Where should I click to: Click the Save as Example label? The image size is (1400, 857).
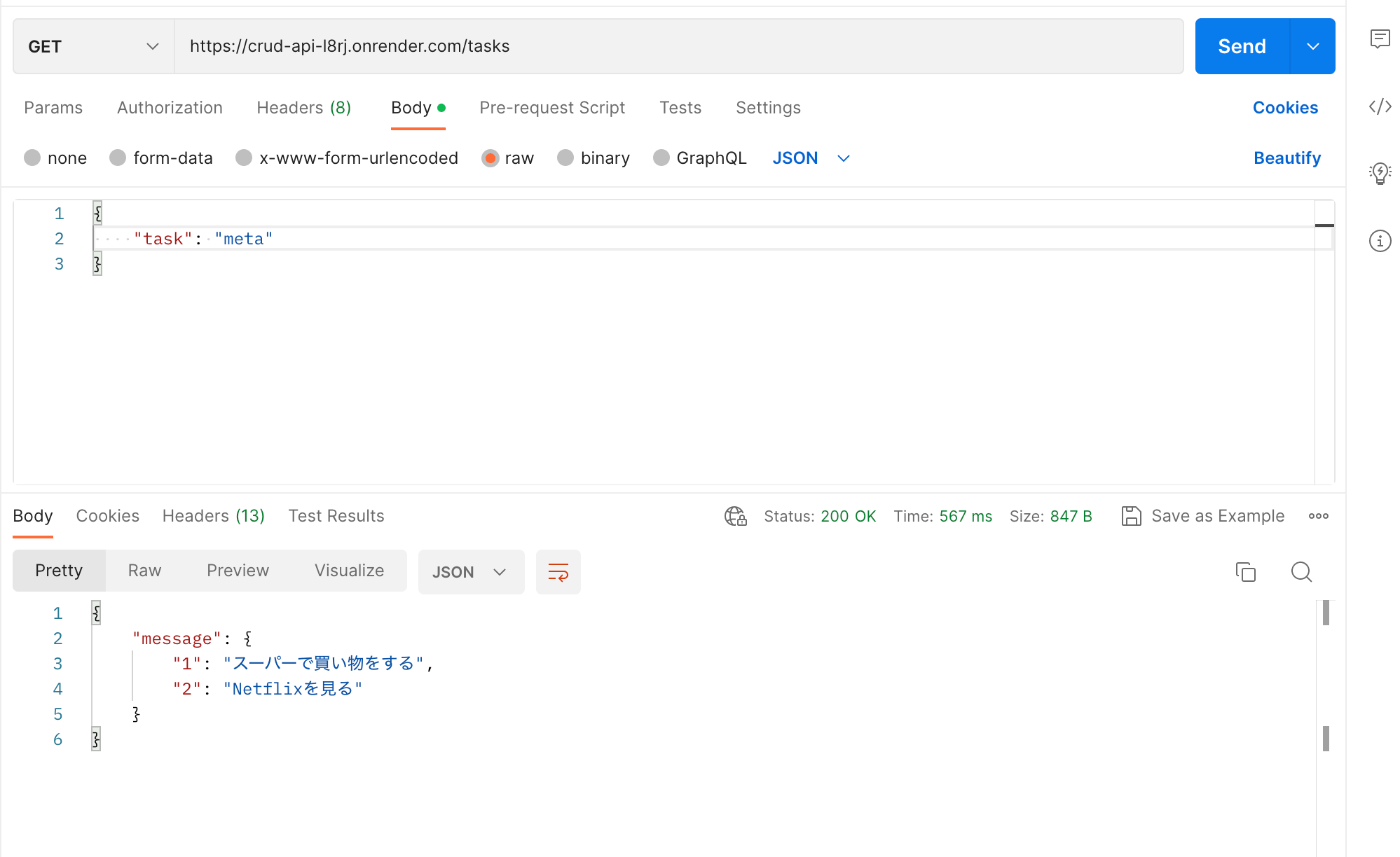[1218, 516]
